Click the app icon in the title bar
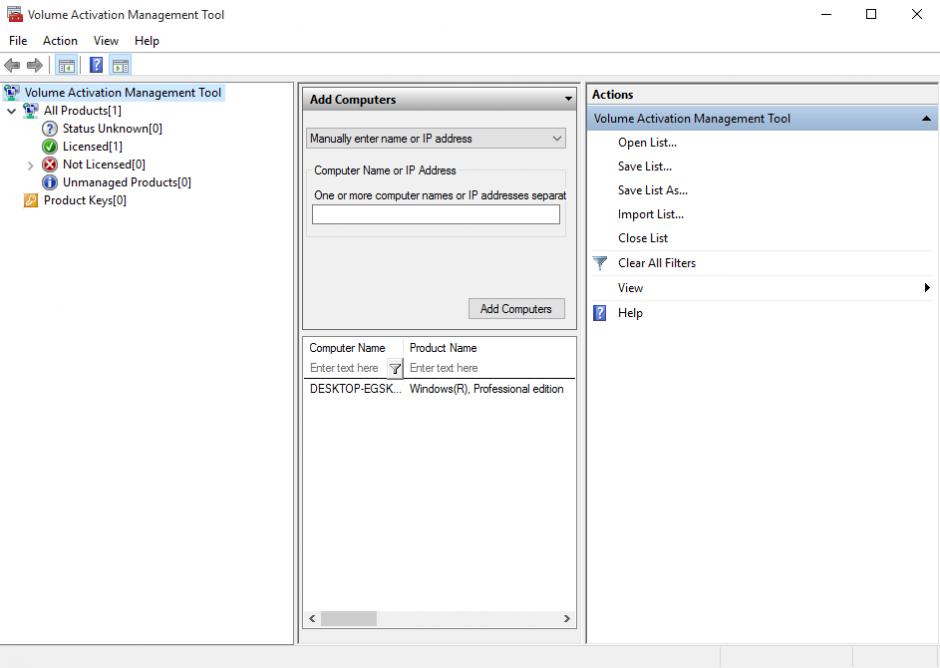940x668 pixels. click(x=14, y=14)
